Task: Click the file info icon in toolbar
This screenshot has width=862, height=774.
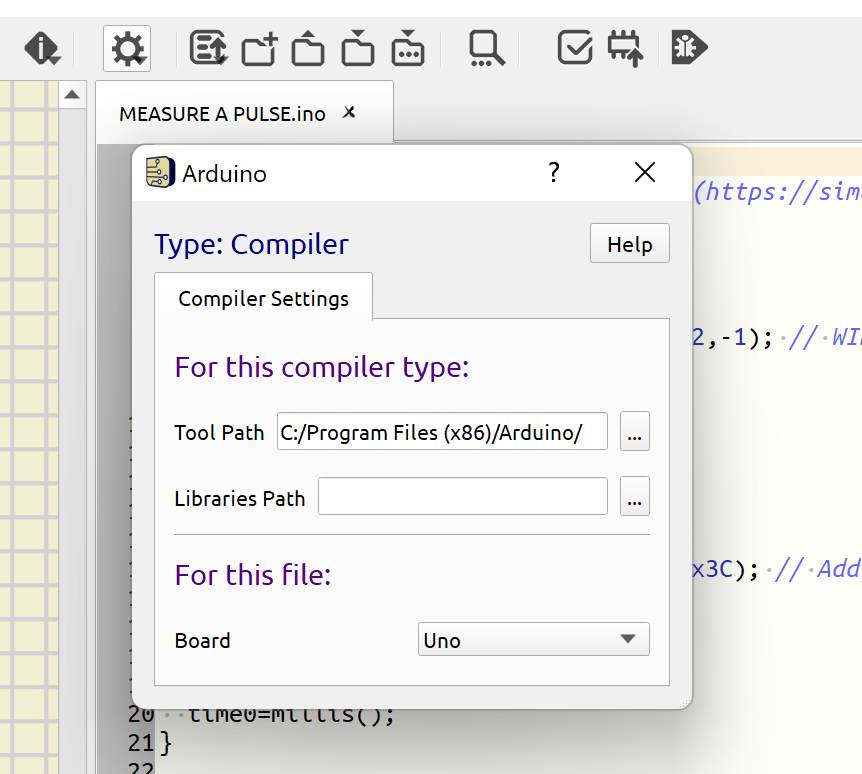Action: (x=41, y=48)
